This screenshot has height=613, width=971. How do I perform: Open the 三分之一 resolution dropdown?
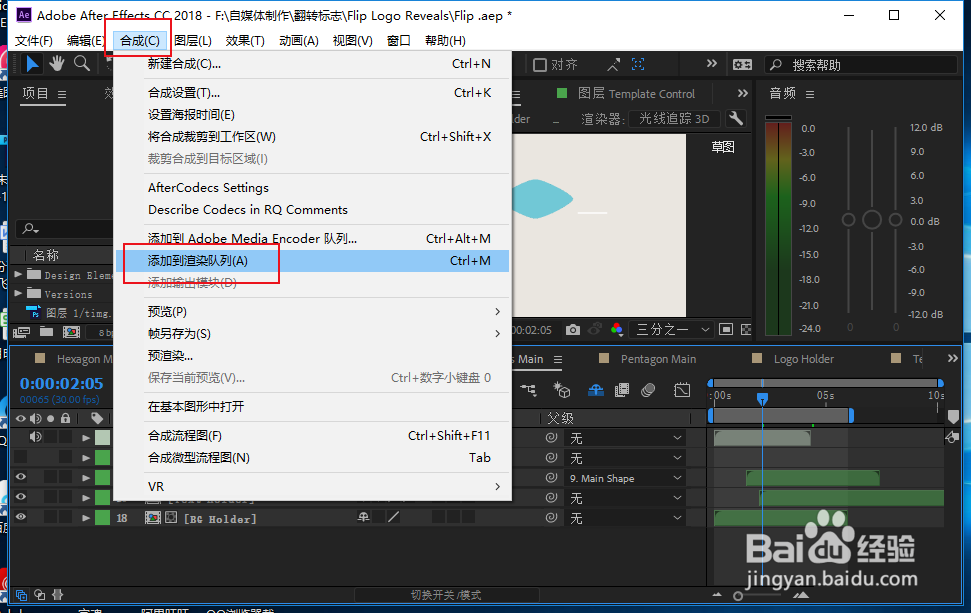point(671,329)
